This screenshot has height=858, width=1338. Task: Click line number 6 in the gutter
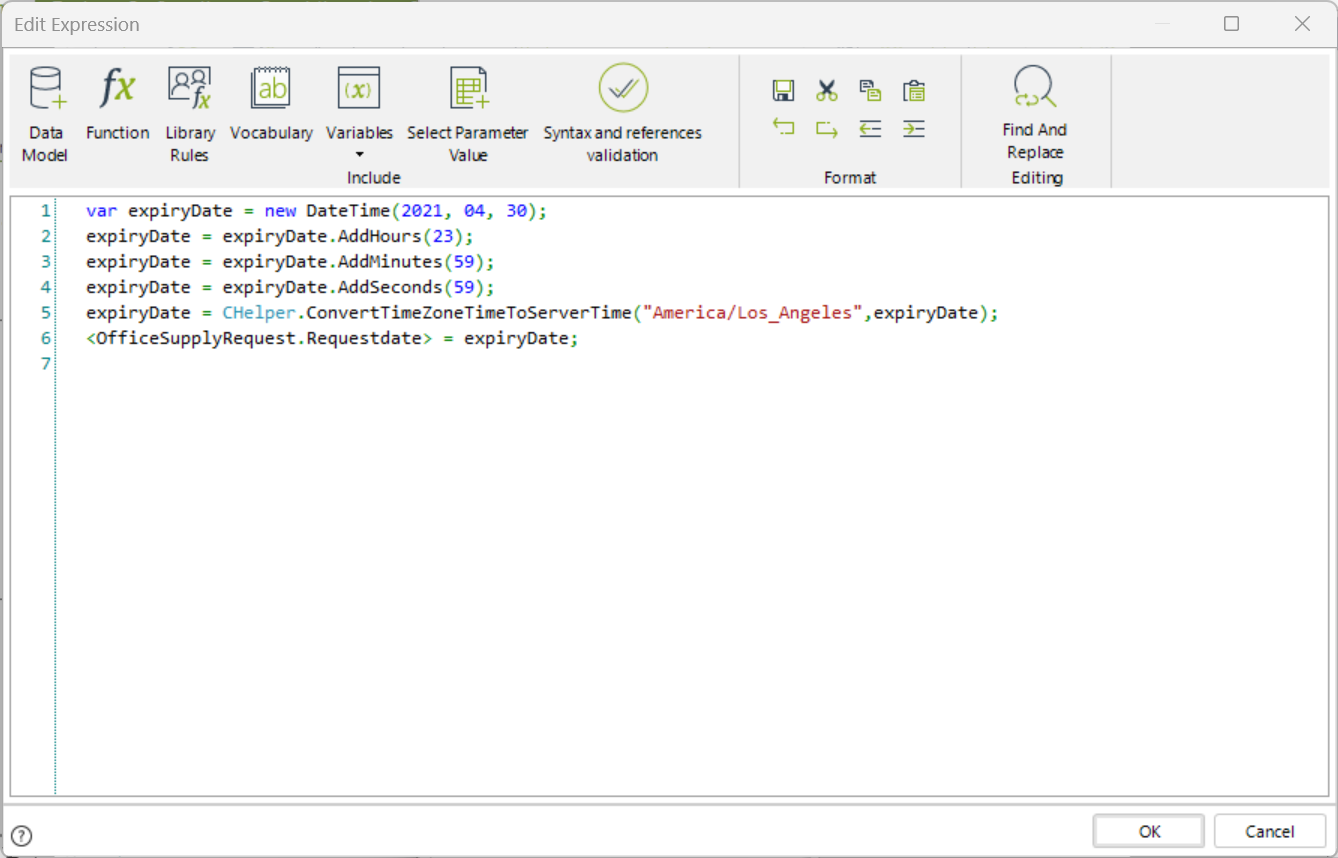45,338
